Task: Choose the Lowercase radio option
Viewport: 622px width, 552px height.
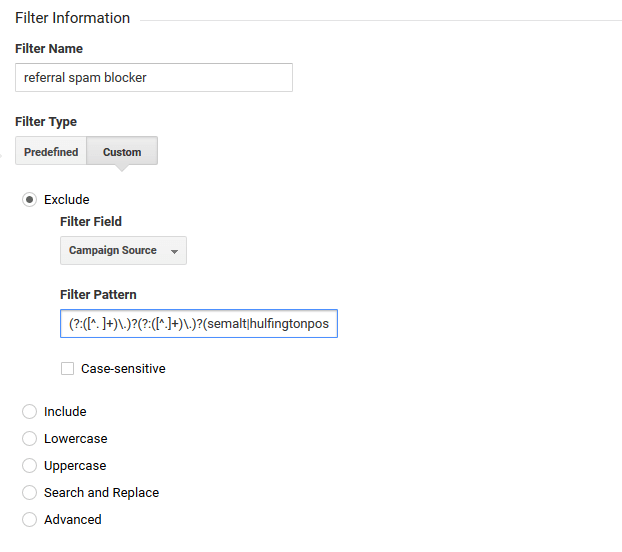Action: tap(29, 439)
